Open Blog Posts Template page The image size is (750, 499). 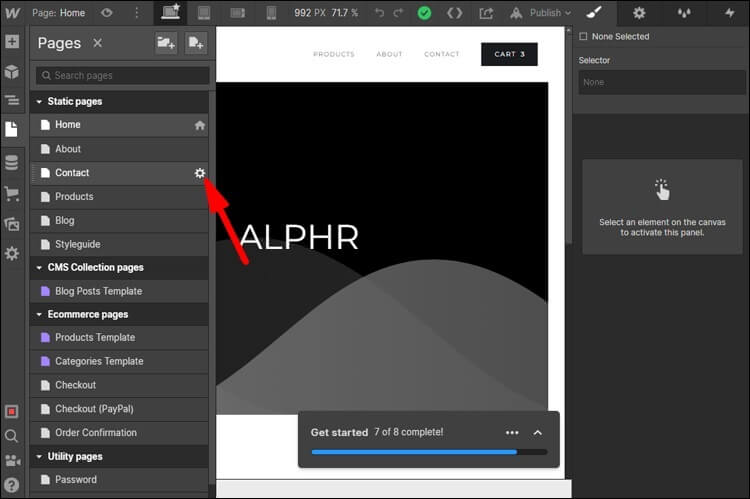click(x=119, y=291)
